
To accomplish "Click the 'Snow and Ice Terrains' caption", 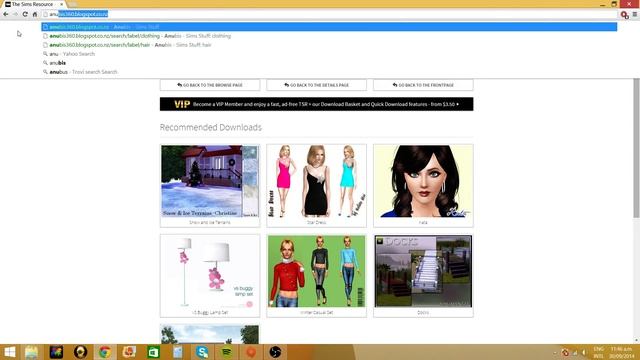I will tap(210, 222).
